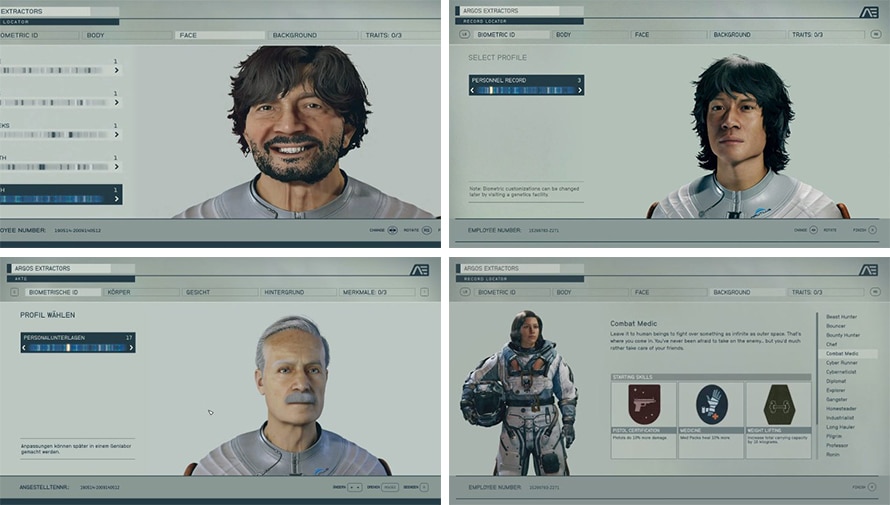This screenshot has height=505, width=890.
Task: Click the 'EKS' row slider bar
Action: pyautogui.click(x=54, y=134)
